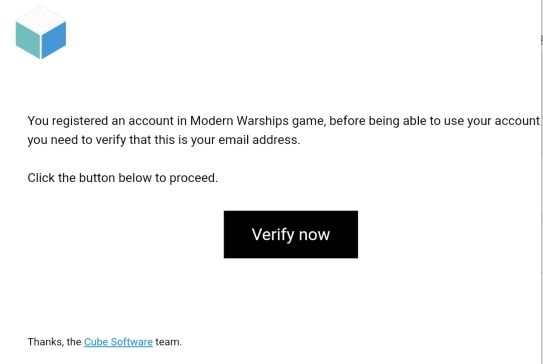The height and width of the screenshot is (364, 543).
Task: Click the words "email address" in the message
Action: coord(259,140)
